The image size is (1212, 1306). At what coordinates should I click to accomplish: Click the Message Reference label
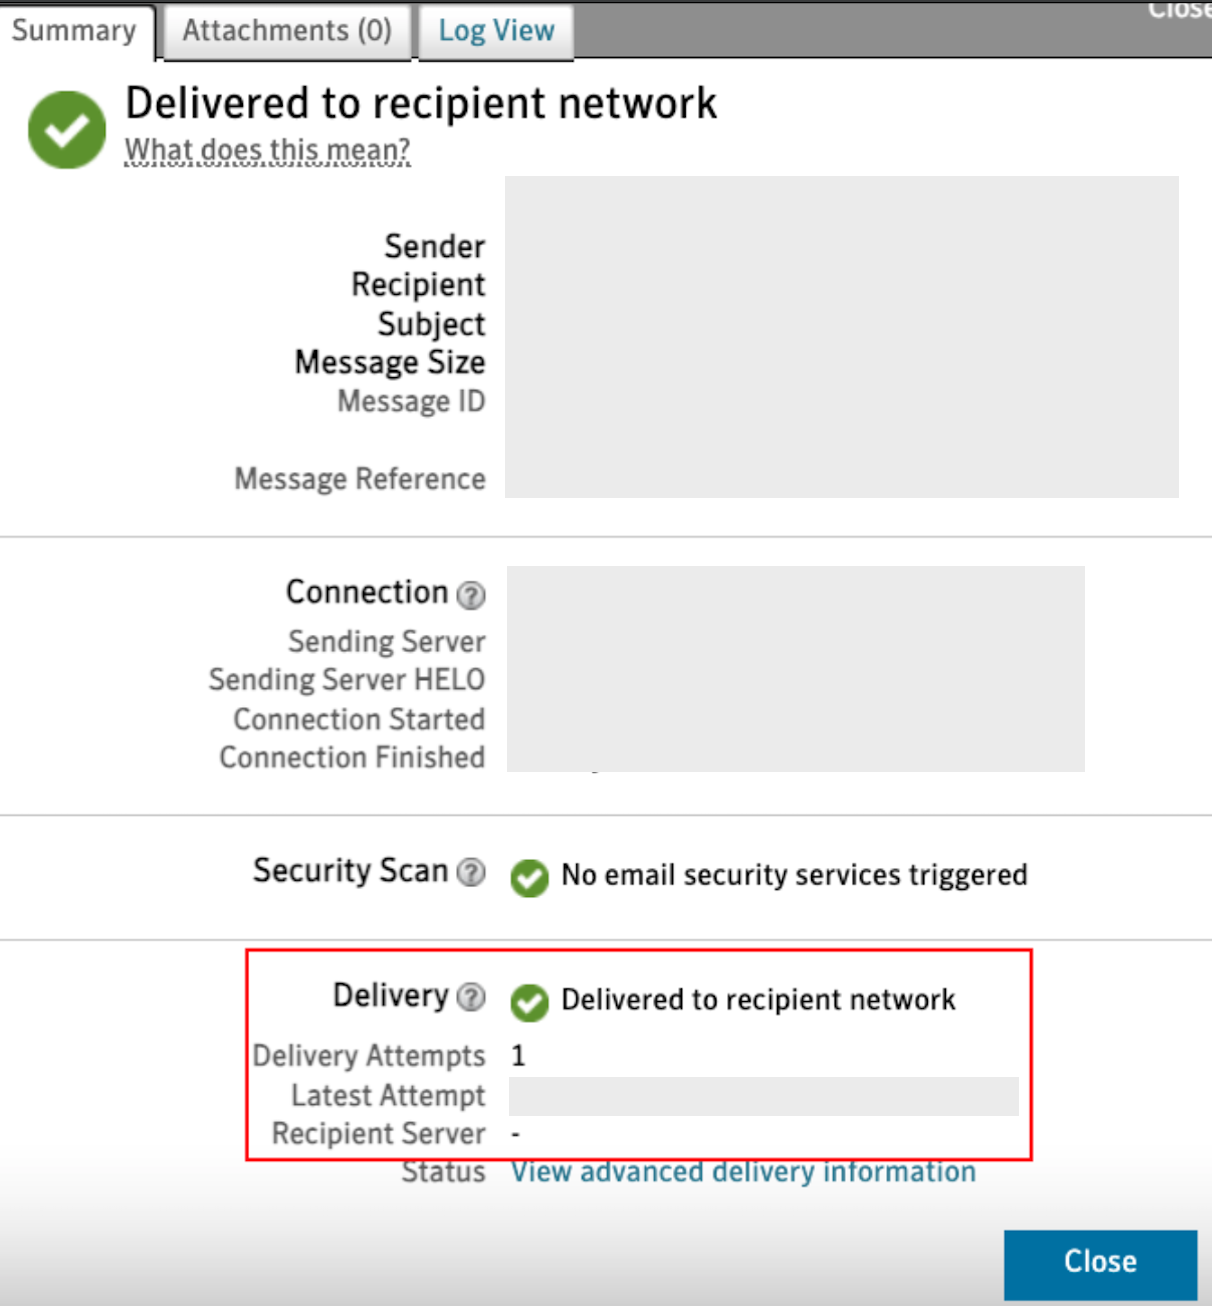point(360,479)
